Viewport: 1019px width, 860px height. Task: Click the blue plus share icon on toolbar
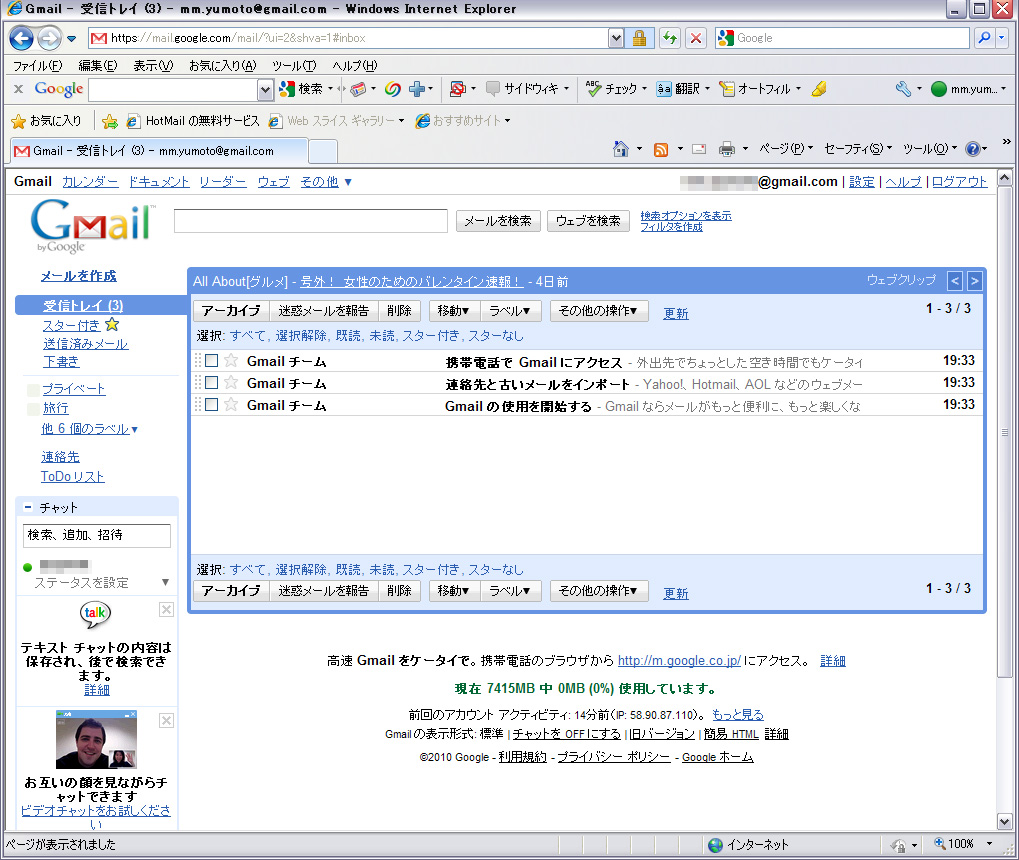(x=417, y=89)
